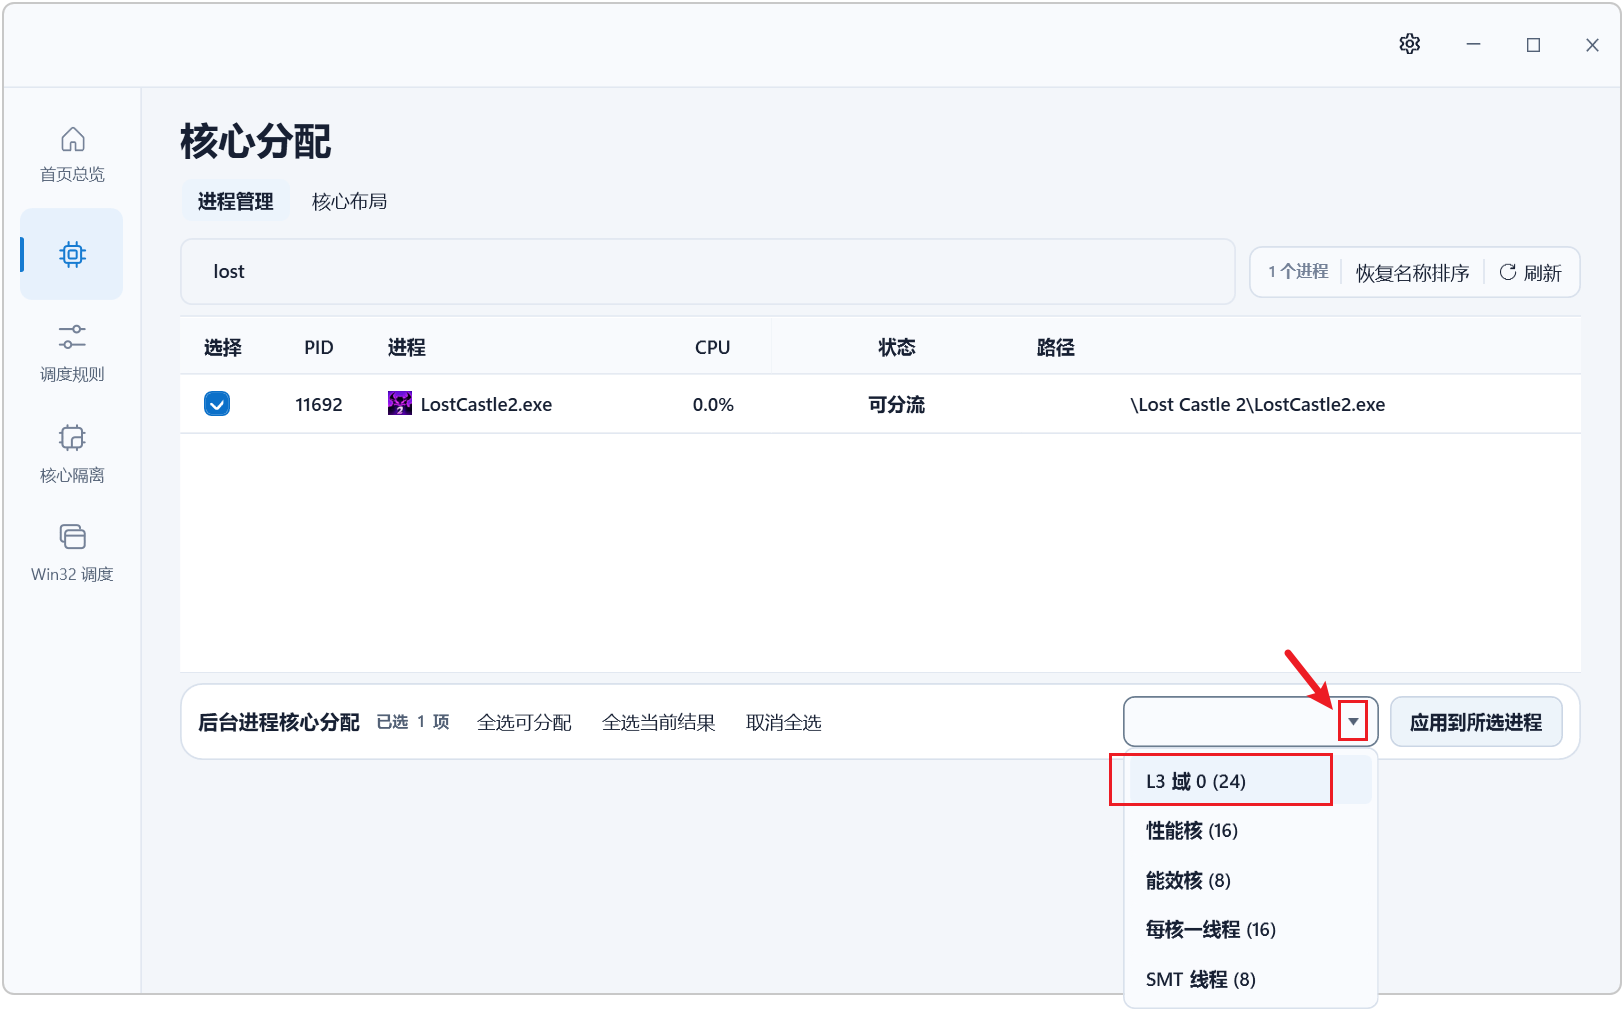This screenshot has height=1012, width=1624.
Task: Switch to the 进程管理 tab
Action: pos(236,201)
